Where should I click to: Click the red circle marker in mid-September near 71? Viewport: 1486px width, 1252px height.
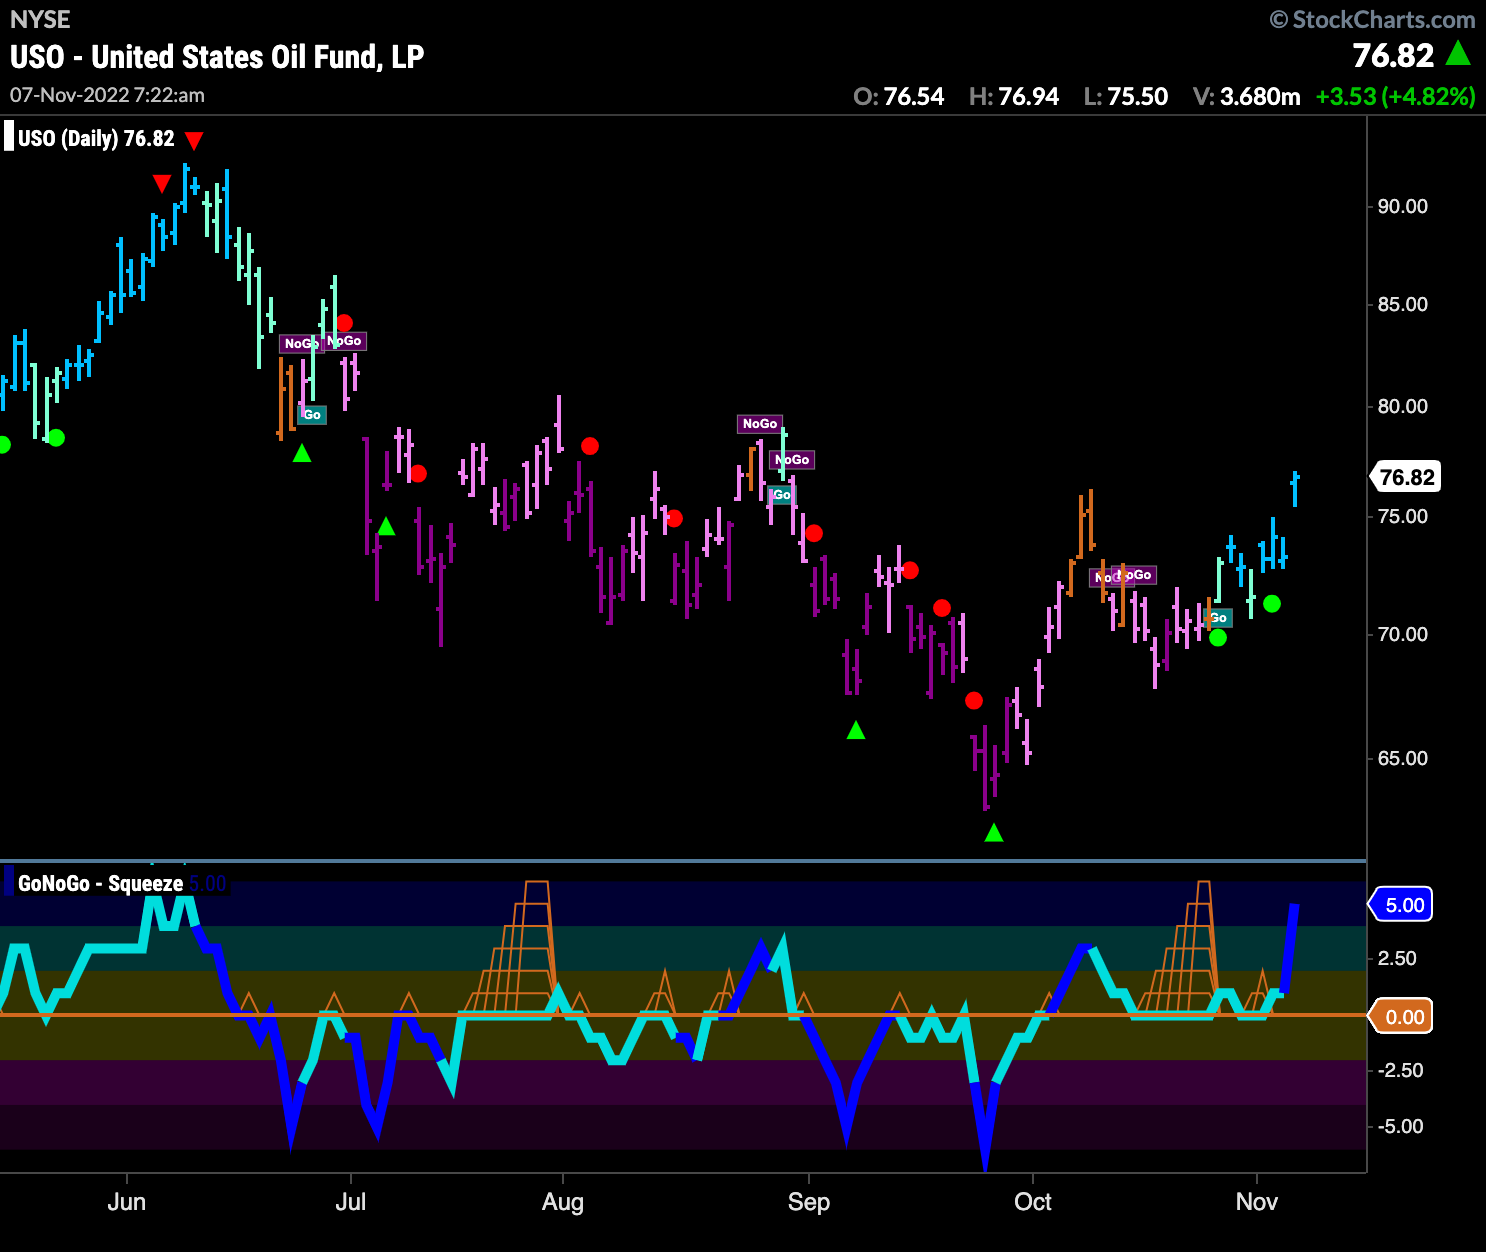tap(942, 608)
